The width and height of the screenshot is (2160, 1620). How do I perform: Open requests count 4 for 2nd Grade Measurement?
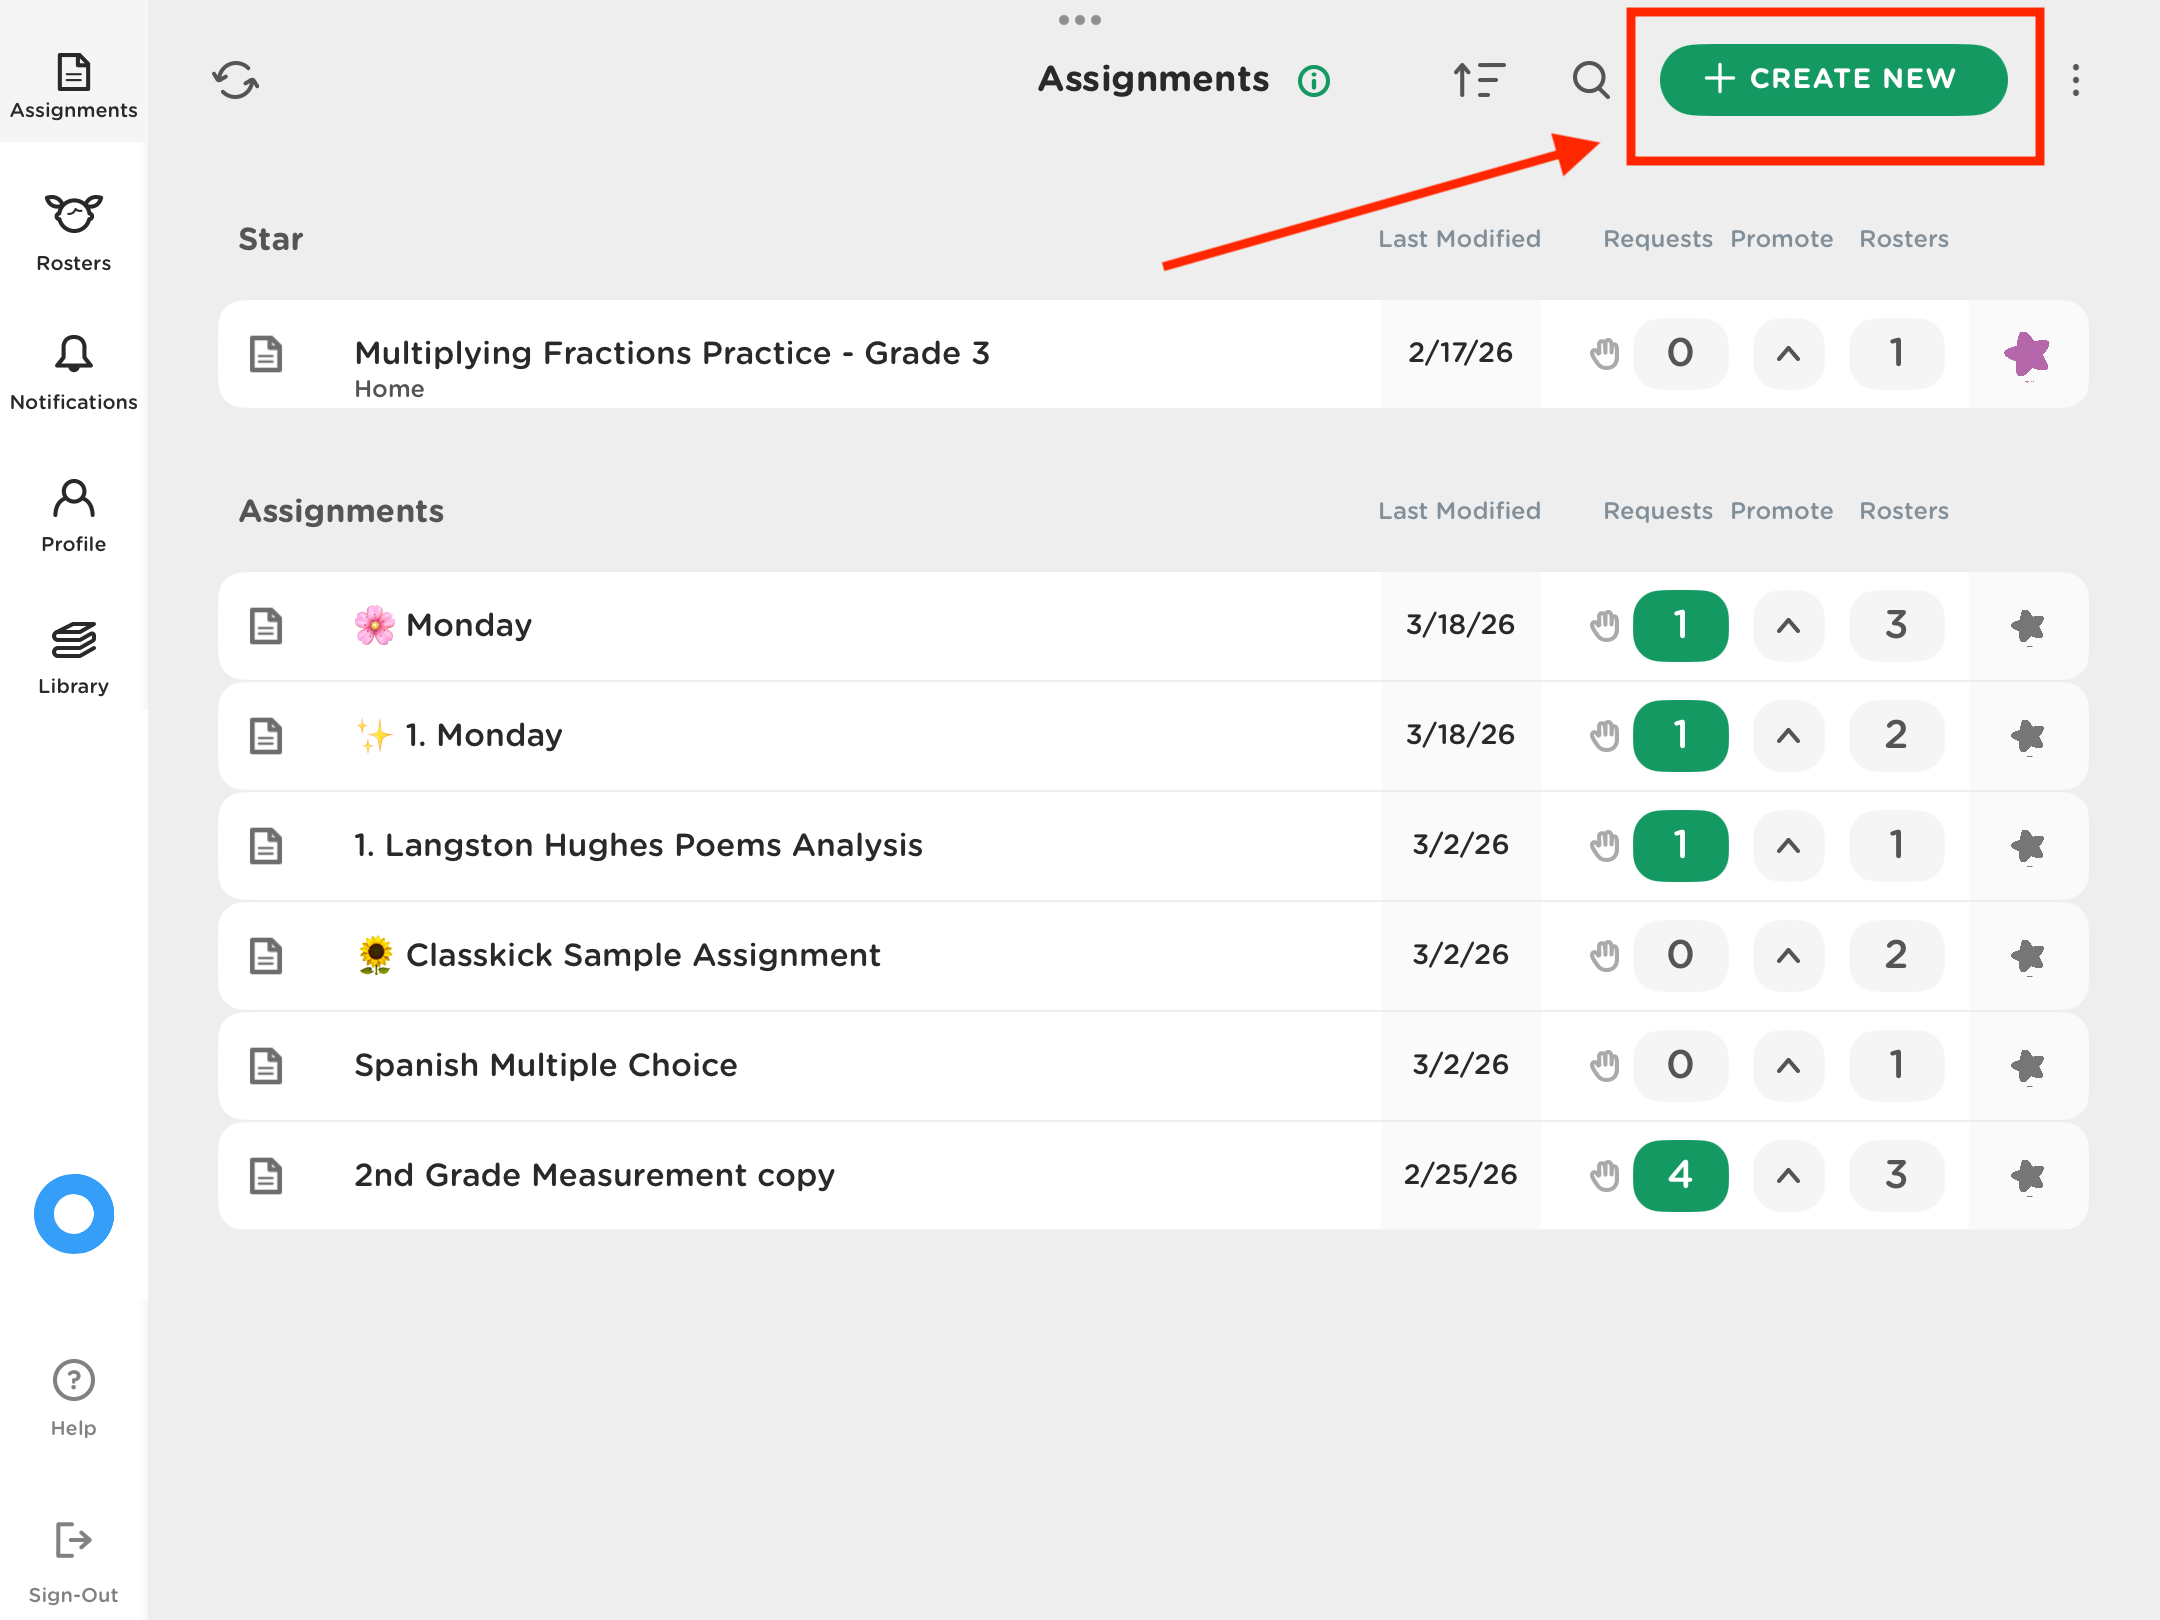pos(1680,1176)
